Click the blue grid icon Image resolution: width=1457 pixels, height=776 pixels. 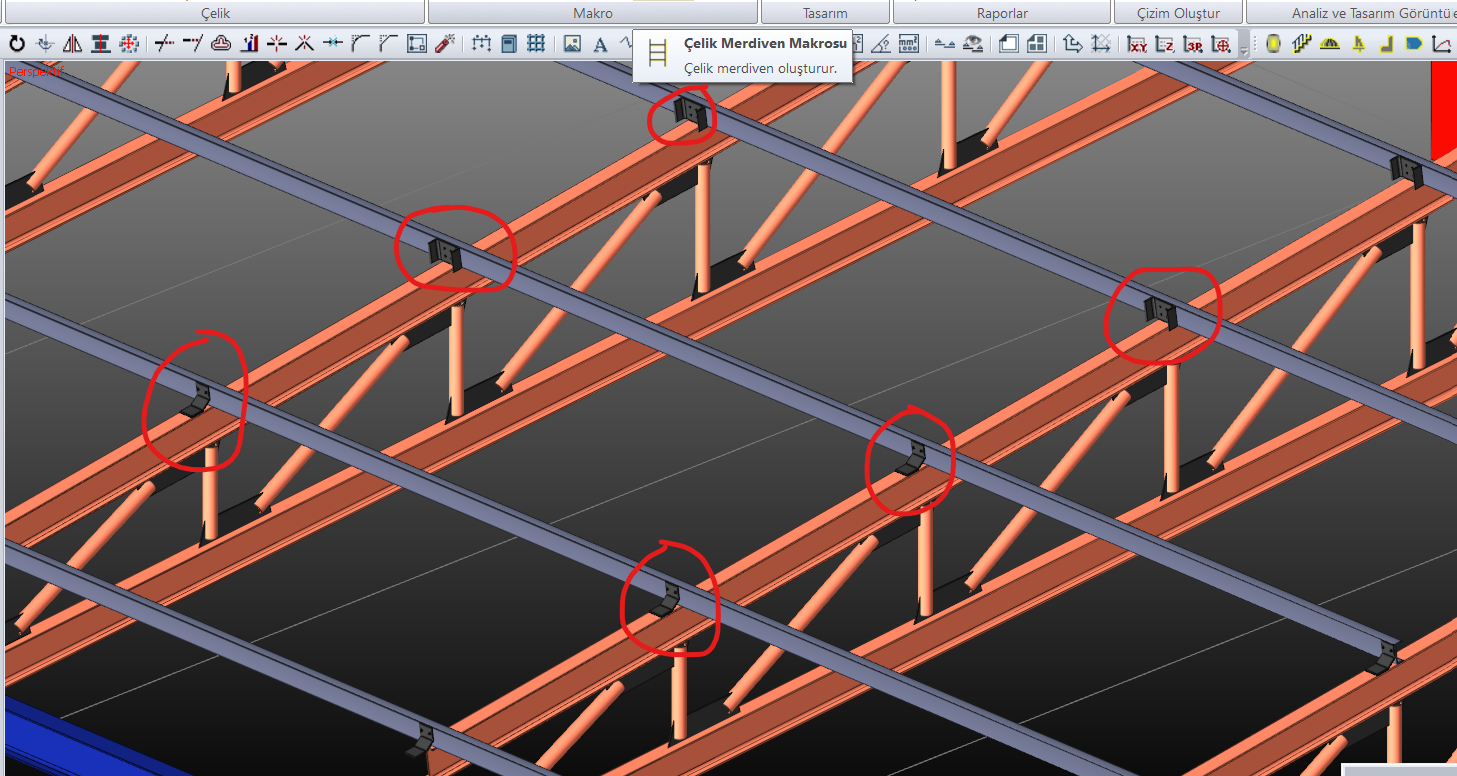537,44
